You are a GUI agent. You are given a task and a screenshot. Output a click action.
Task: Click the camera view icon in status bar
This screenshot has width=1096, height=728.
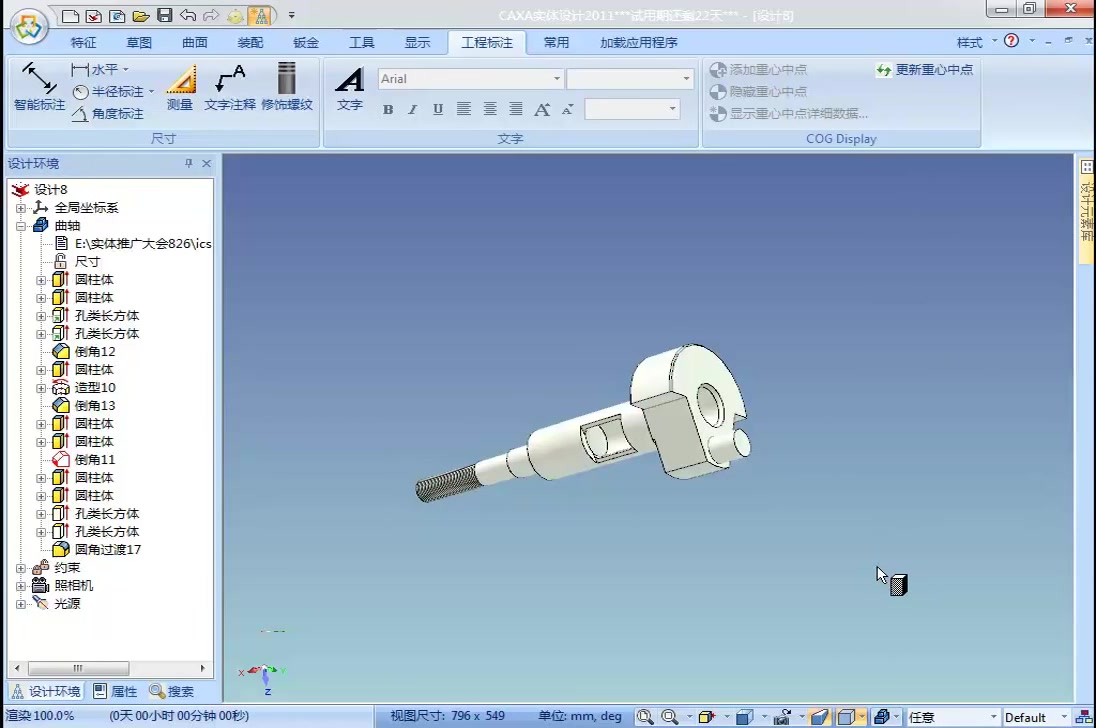tap(783, 717)
